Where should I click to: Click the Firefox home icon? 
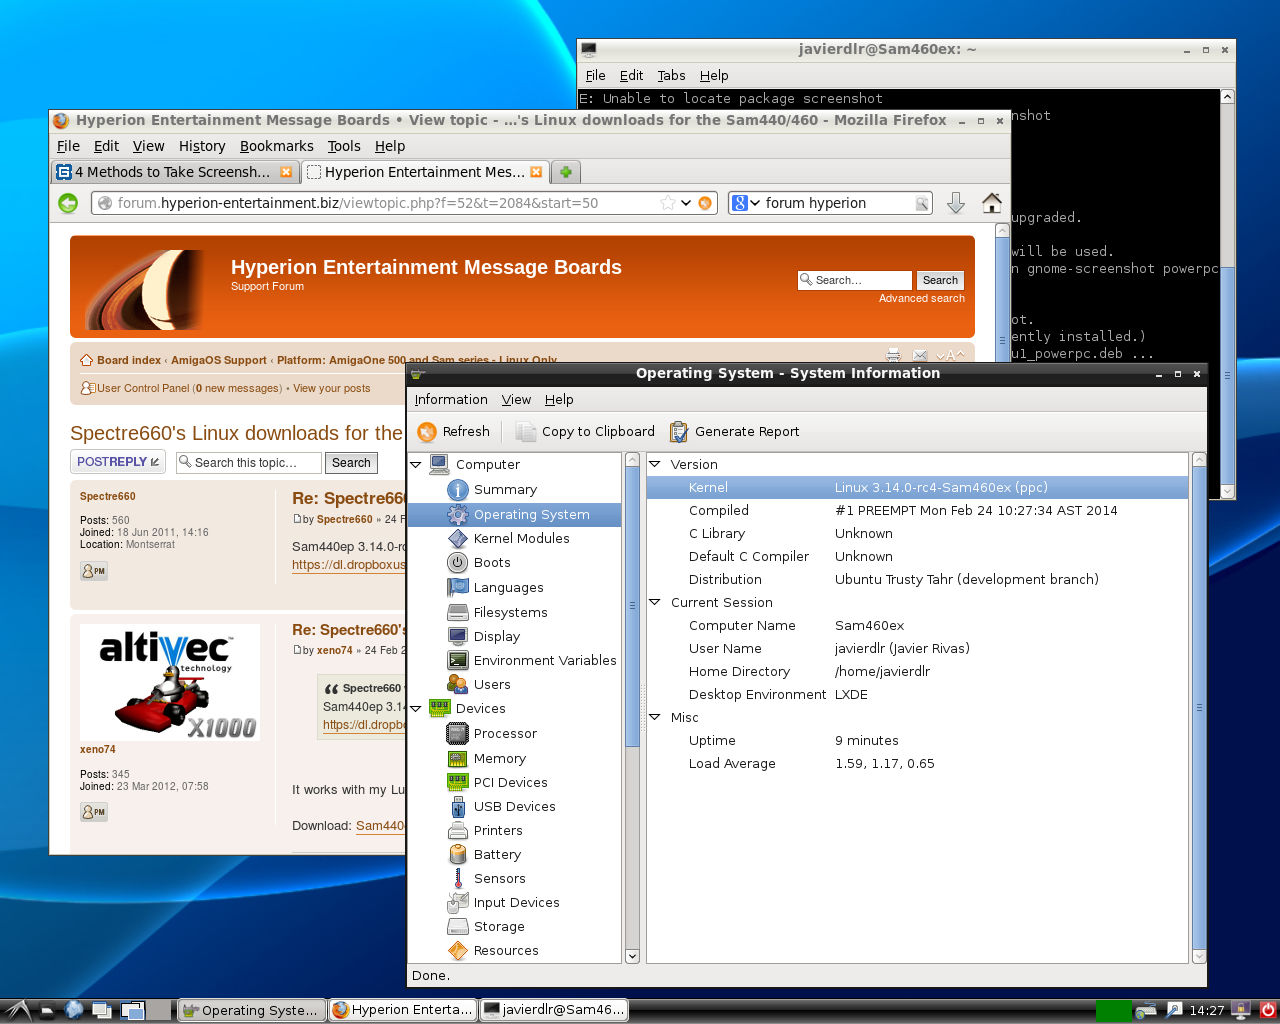pos(991,203)
